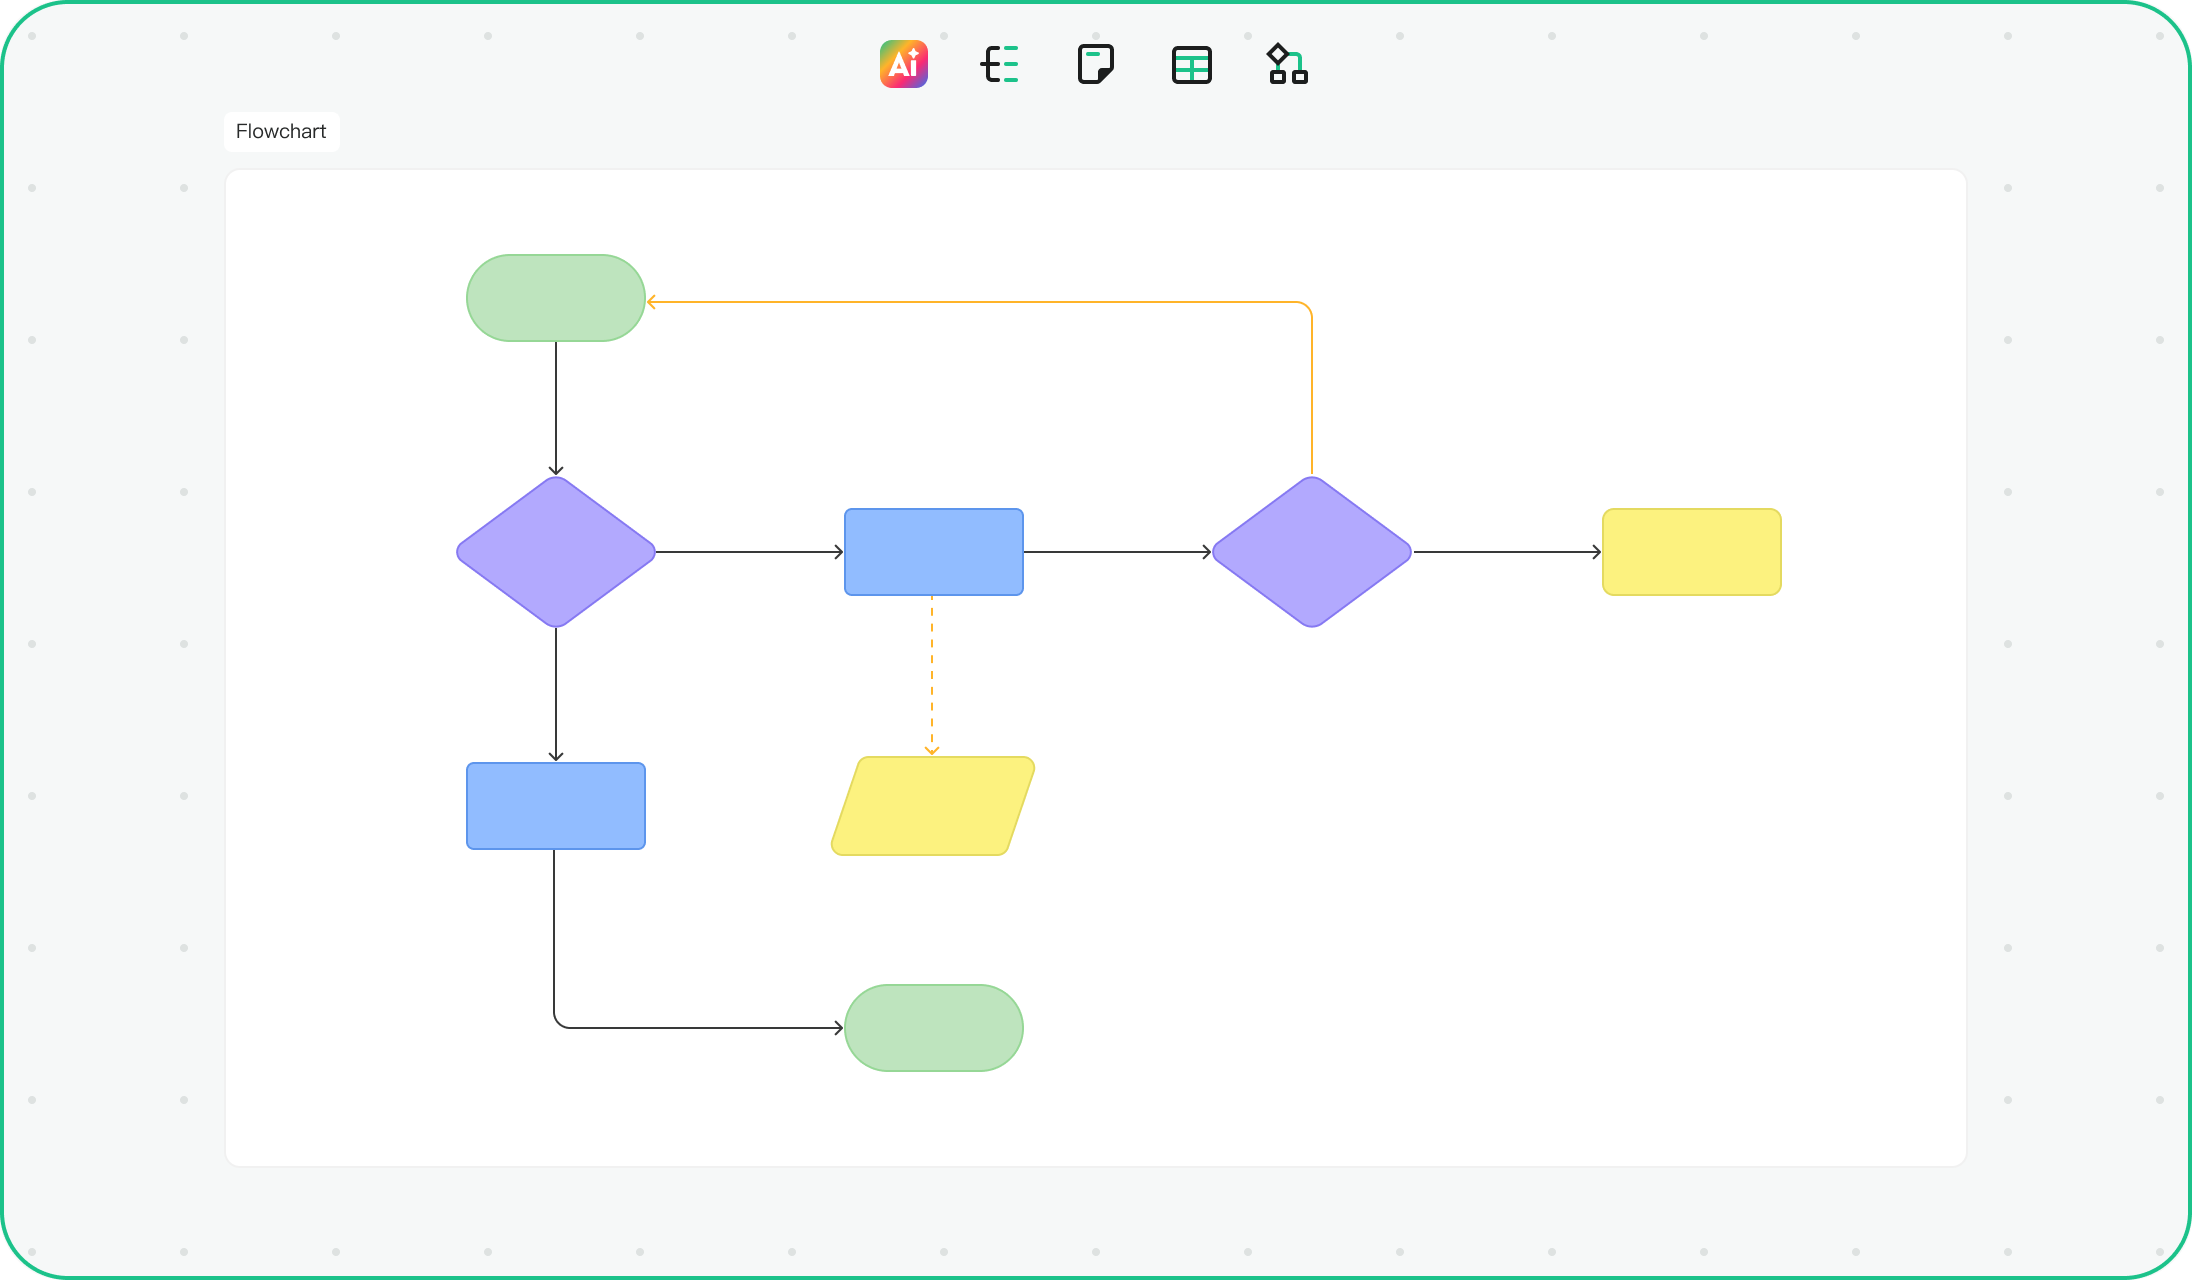This screenshot has width=2192, height=1280.
Task: Select the yellow rounded rectangle on the right
Action: click(1691, 551)
